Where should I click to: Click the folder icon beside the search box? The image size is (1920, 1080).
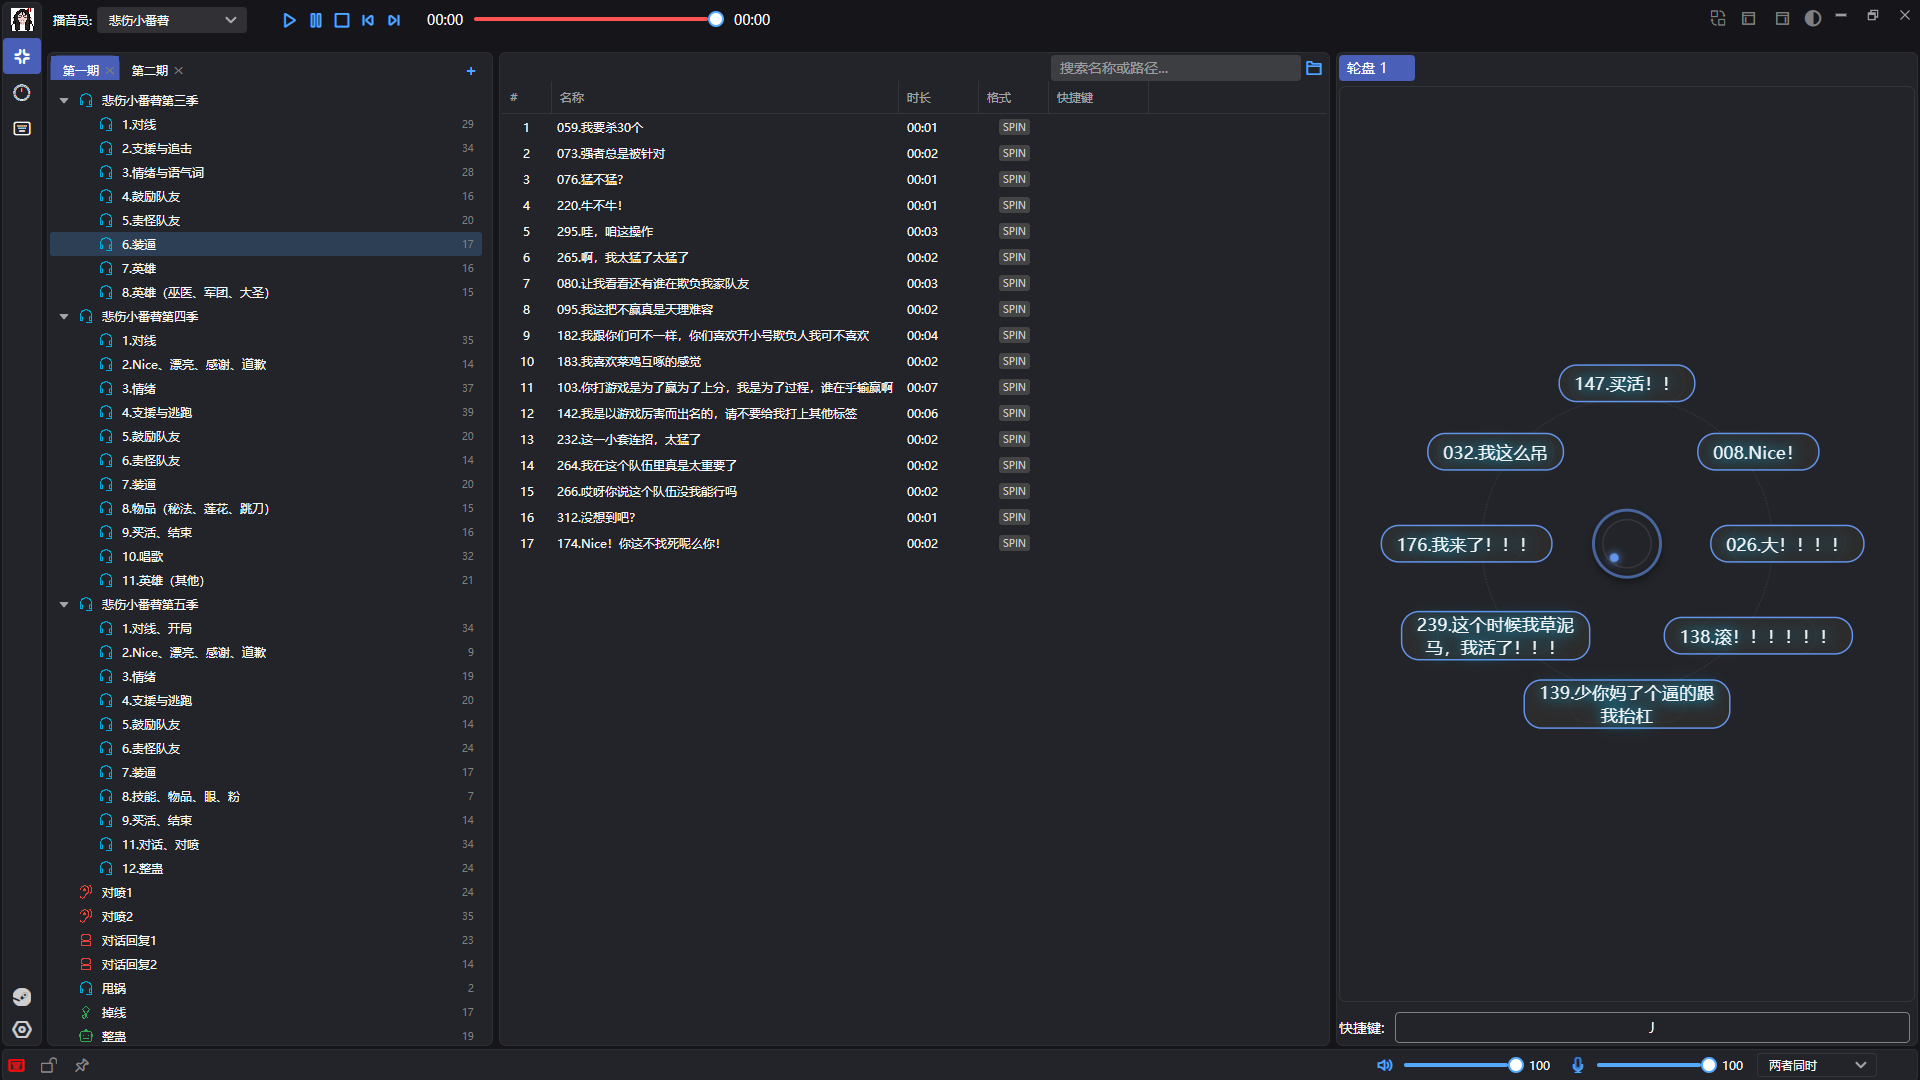click(x=1314, y=68)
